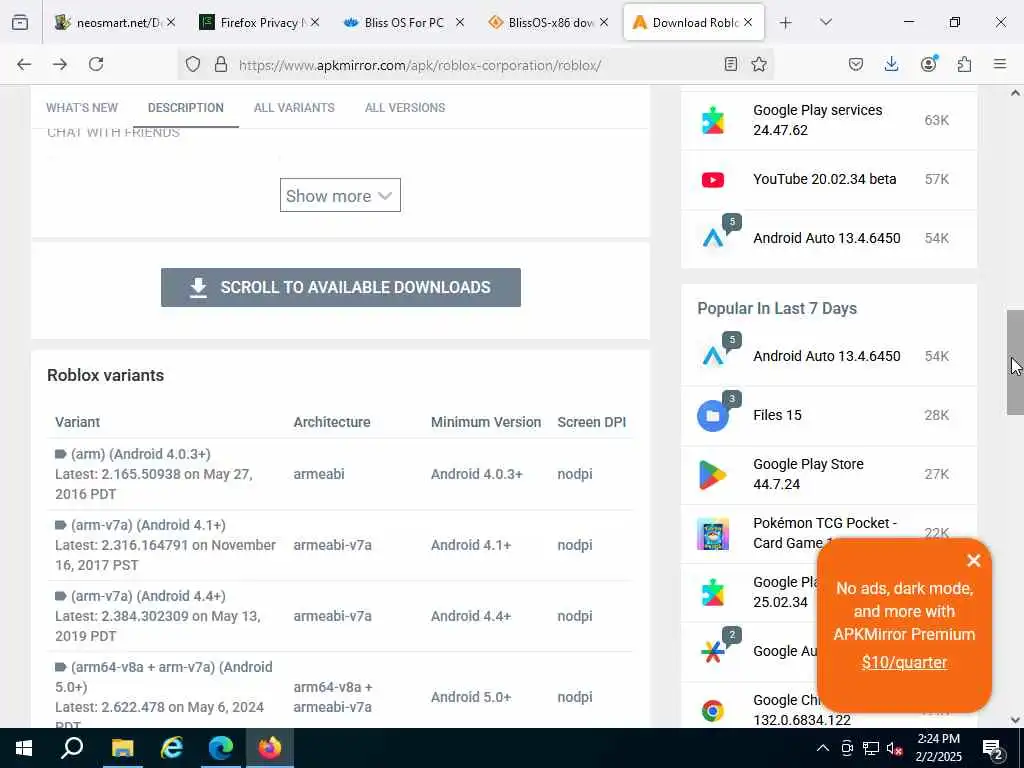Expand description with Show more
This screenshot has height=768, width=1024.
click(x=340, y=195)
